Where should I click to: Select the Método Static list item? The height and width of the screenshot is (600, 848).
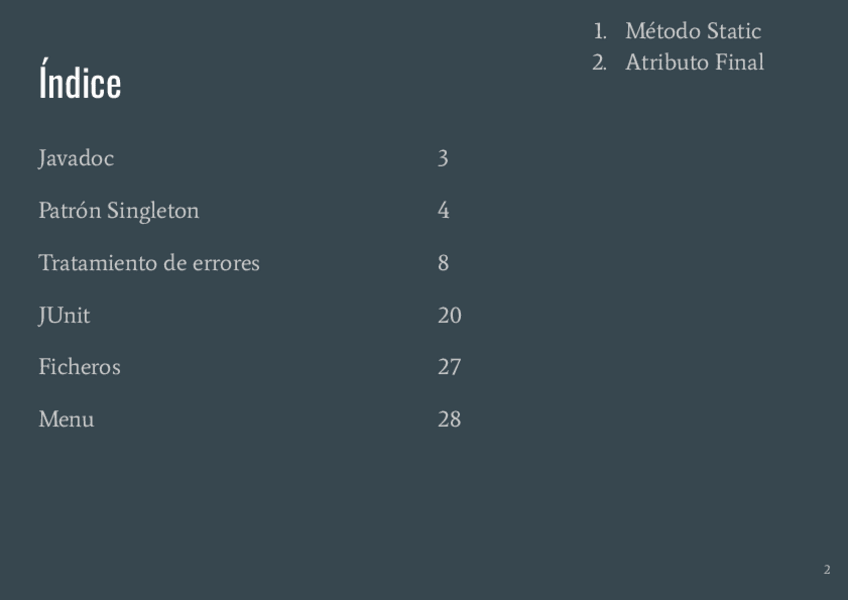693,31
